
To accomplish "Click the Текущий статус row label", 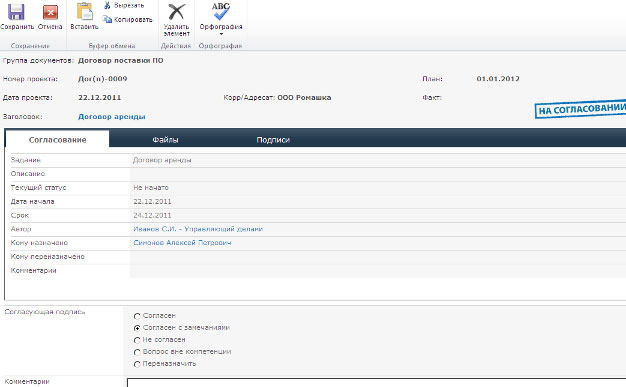I will click(38, 187).
